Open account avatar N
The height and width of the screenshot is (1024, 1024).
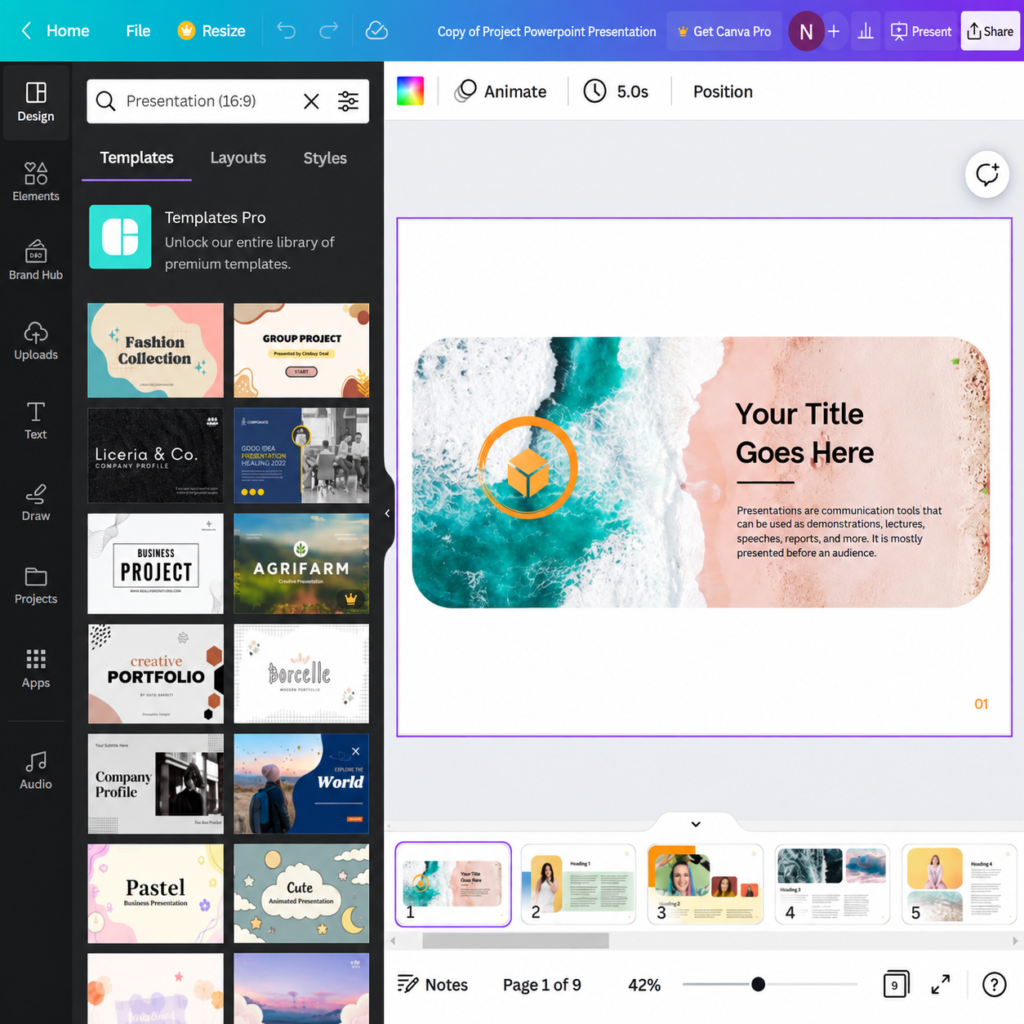coord(806,31)
